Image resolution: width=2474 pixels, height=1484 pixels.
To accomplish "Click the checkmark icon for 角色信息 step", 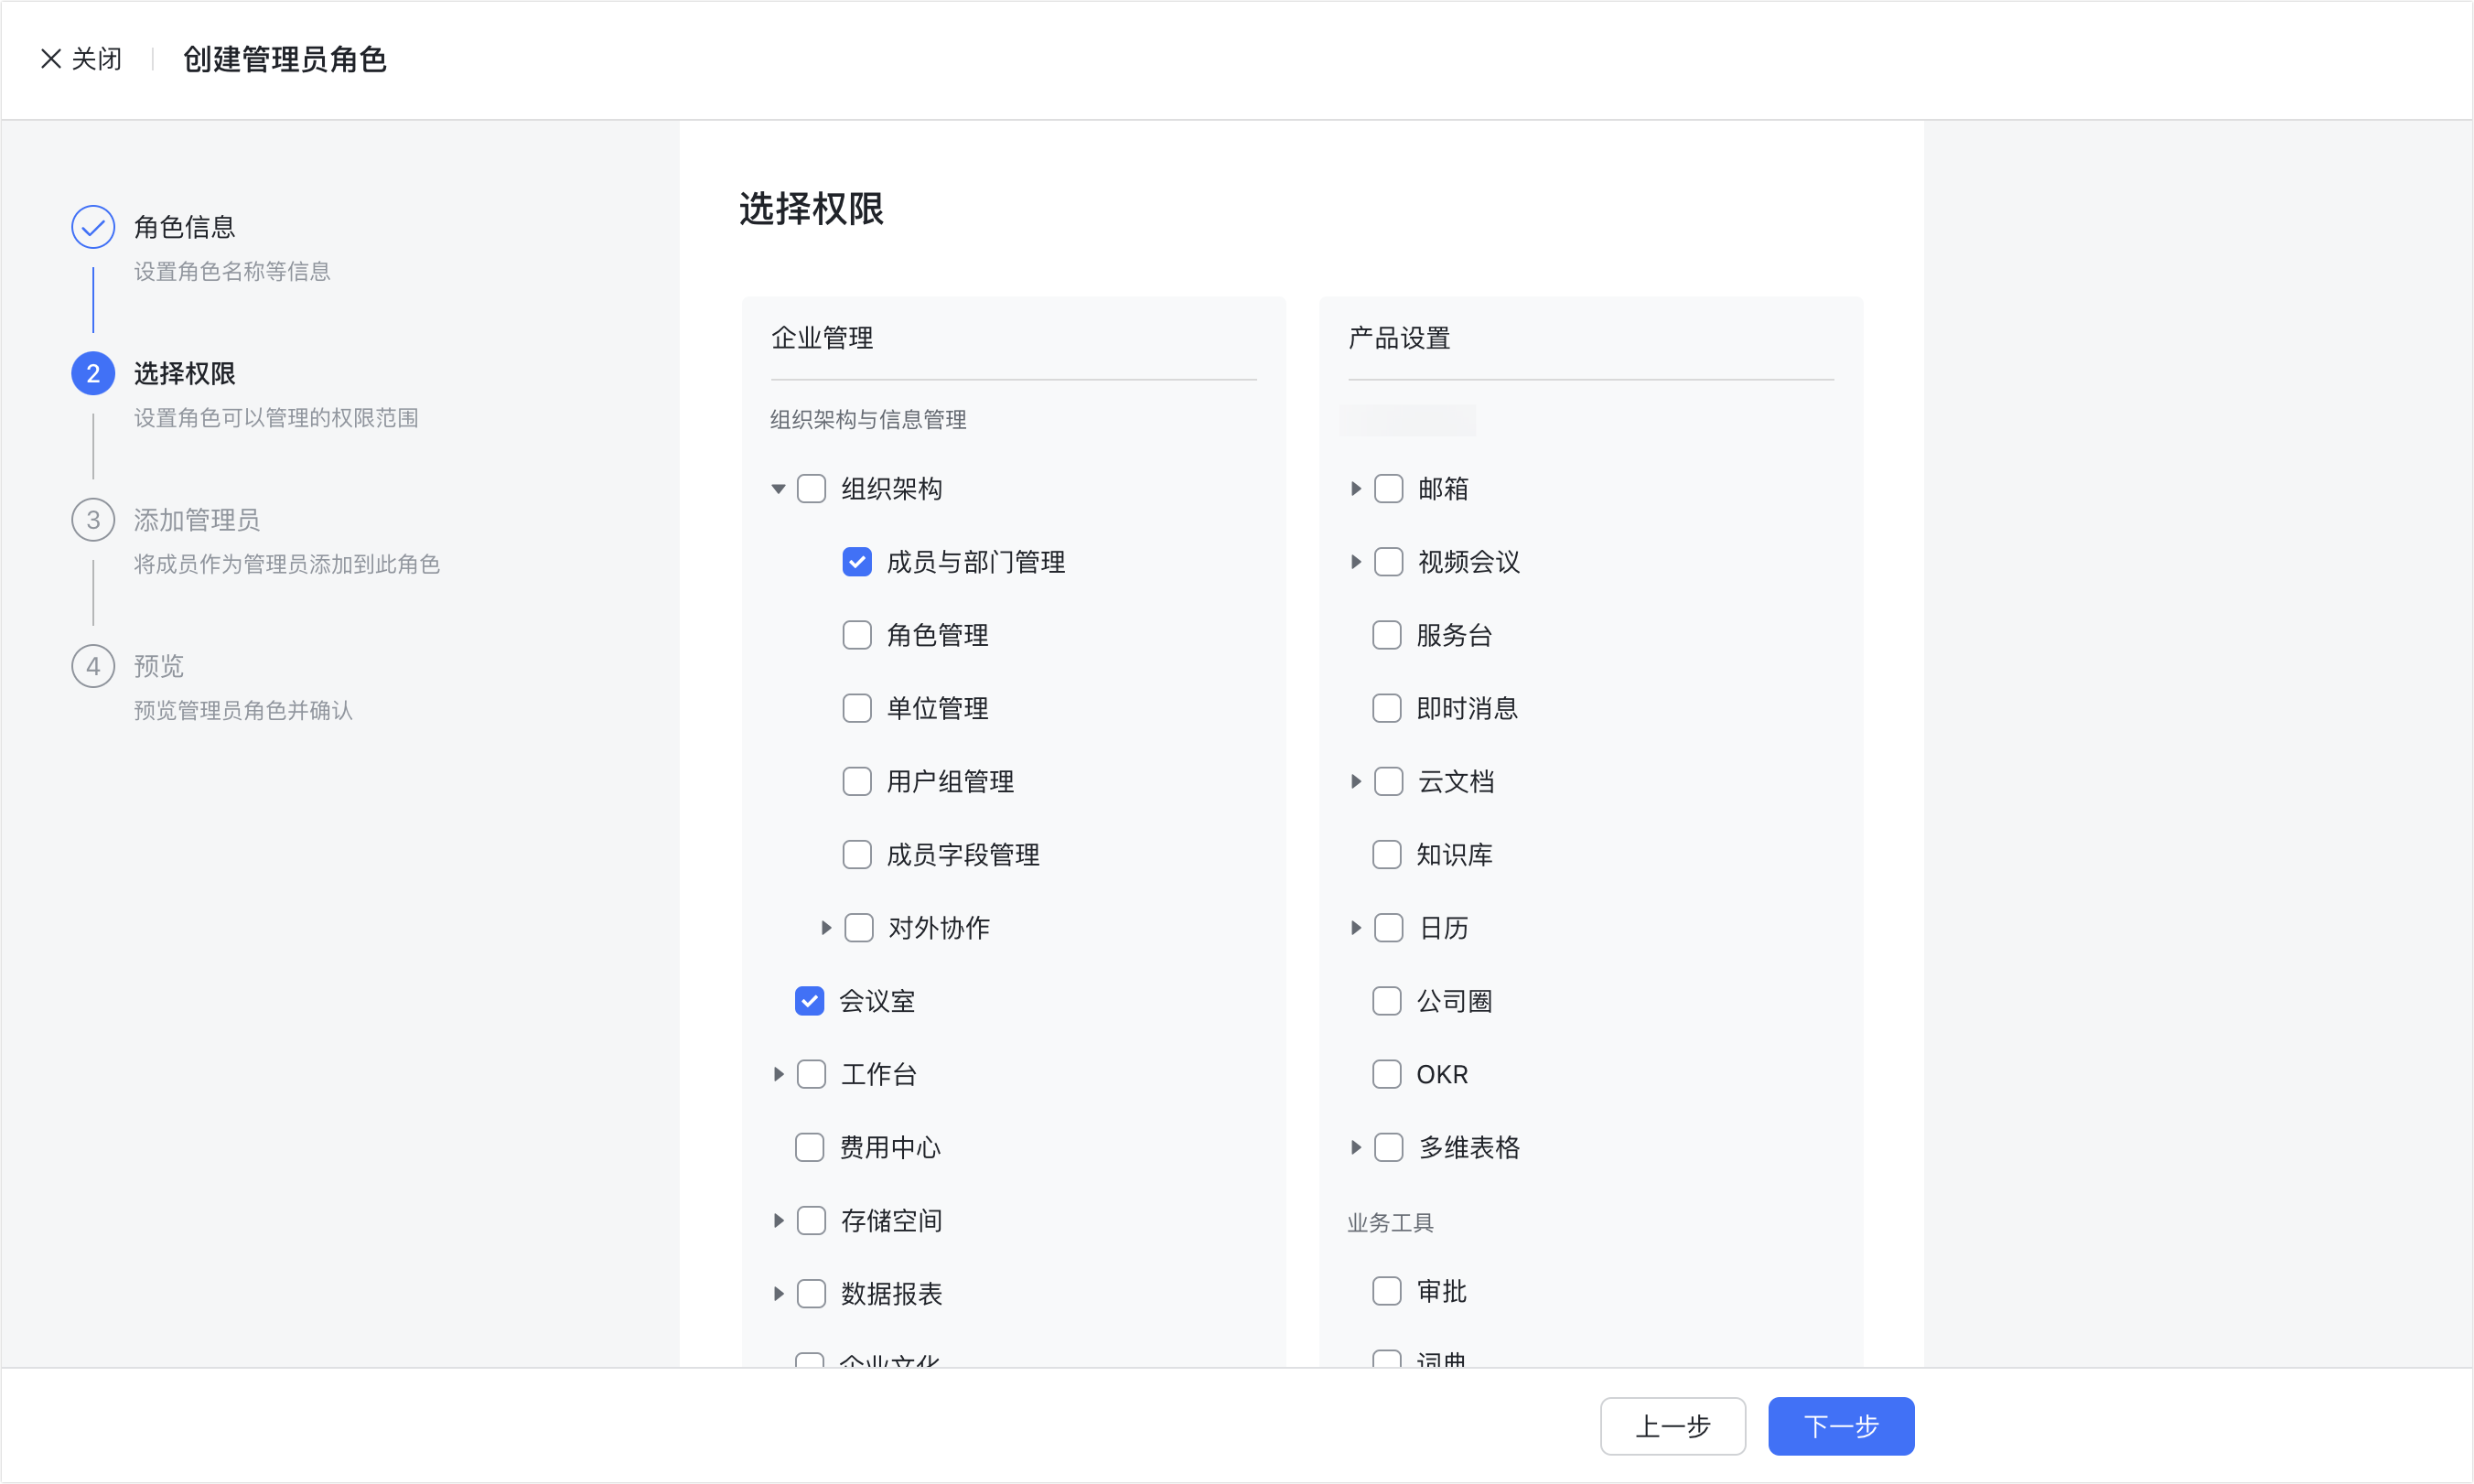I will coord(93,227).
